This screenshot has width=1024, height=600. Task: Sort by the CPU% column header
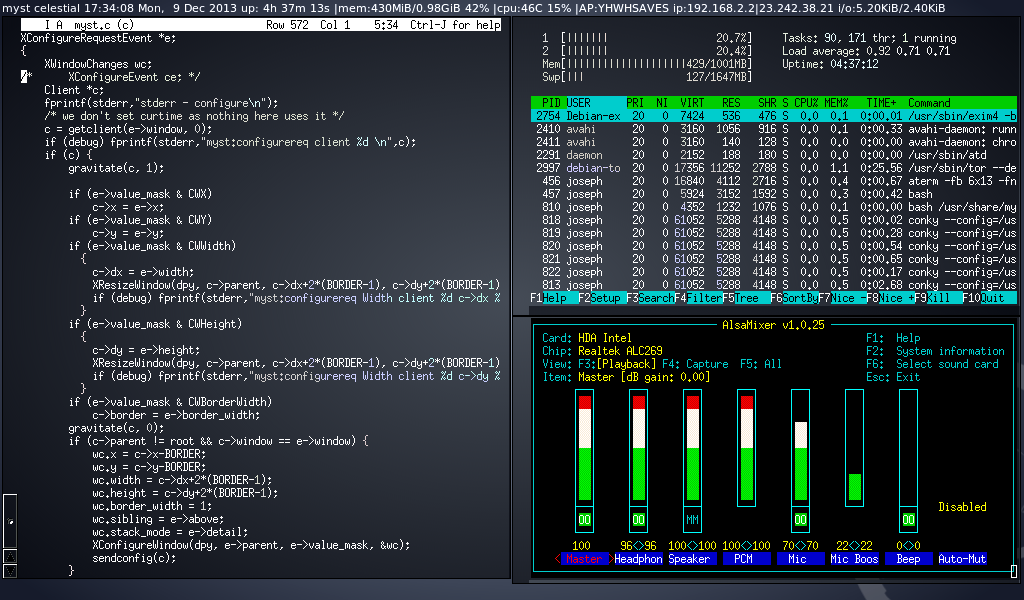[x=807, y=102]
